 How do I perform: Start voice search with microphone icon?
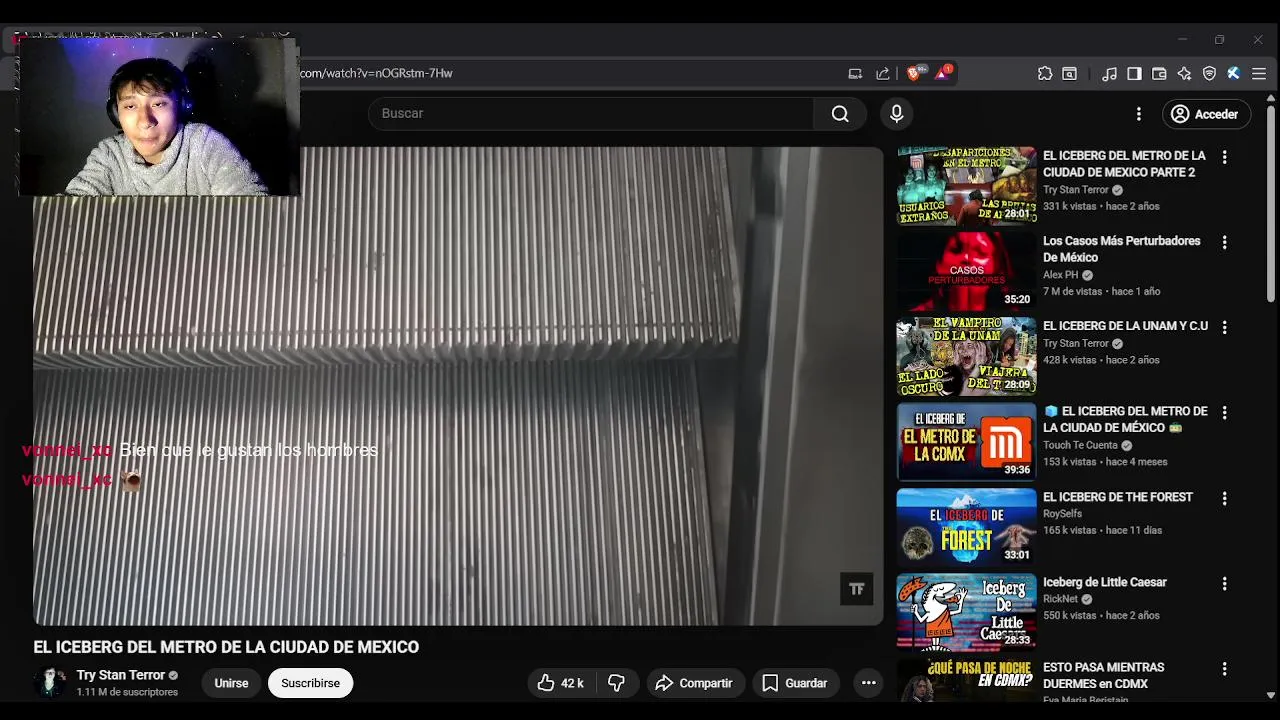click(x=897, y=114)
